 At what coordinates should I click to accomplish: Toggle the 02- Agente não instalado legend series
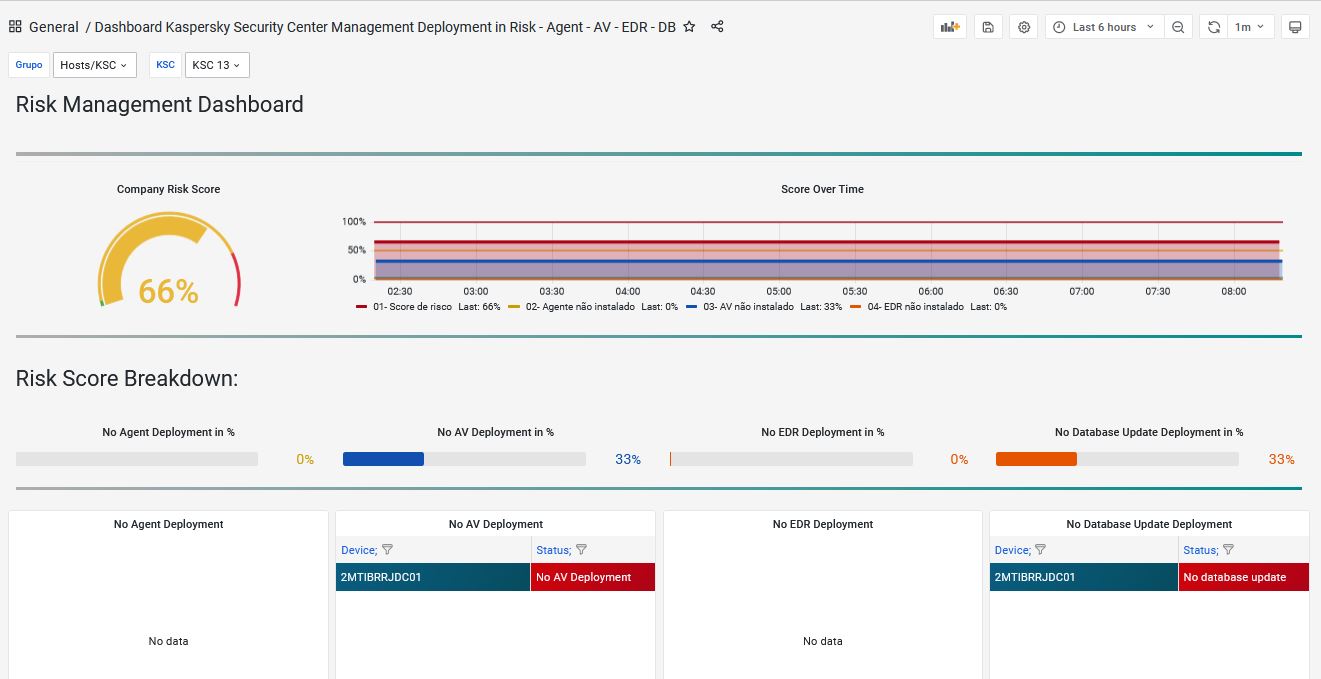[579, 307]
